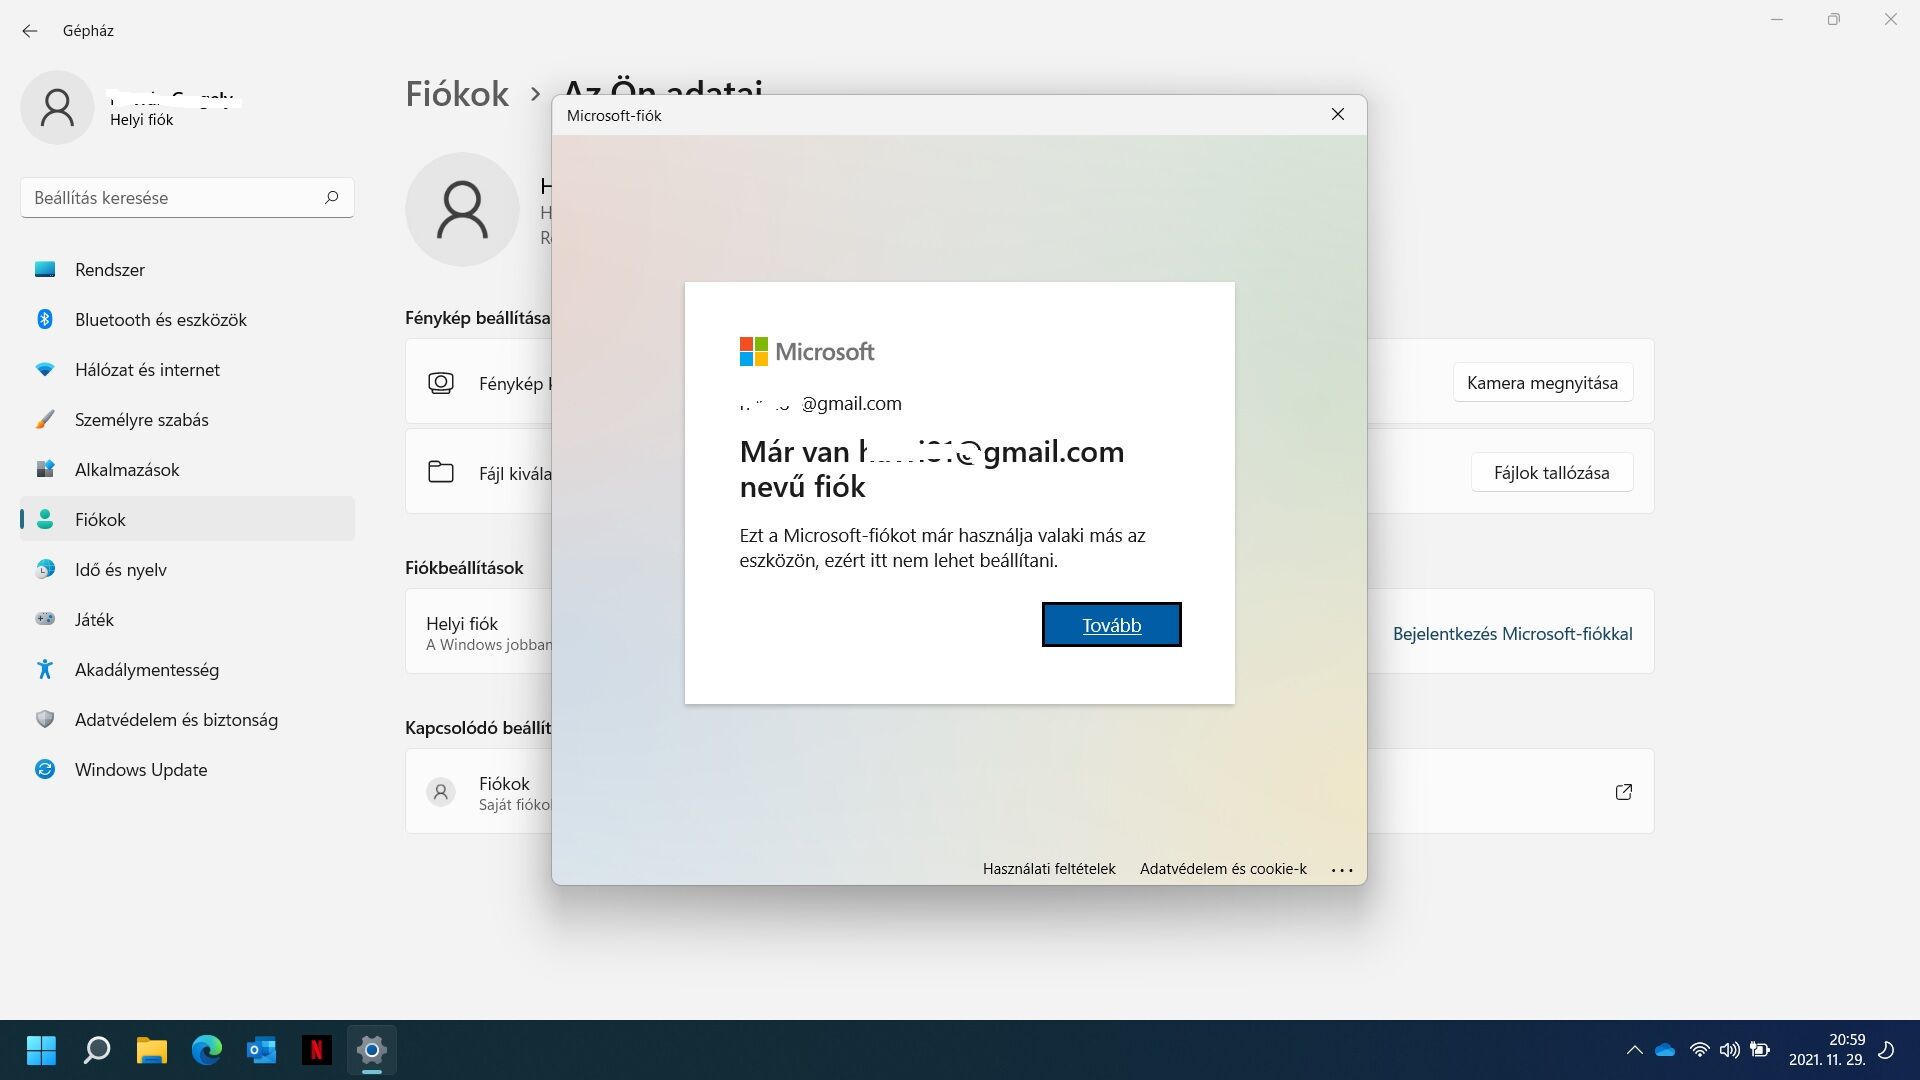Launch Microsoft Edge from the taskbar

coord(207,1050)
